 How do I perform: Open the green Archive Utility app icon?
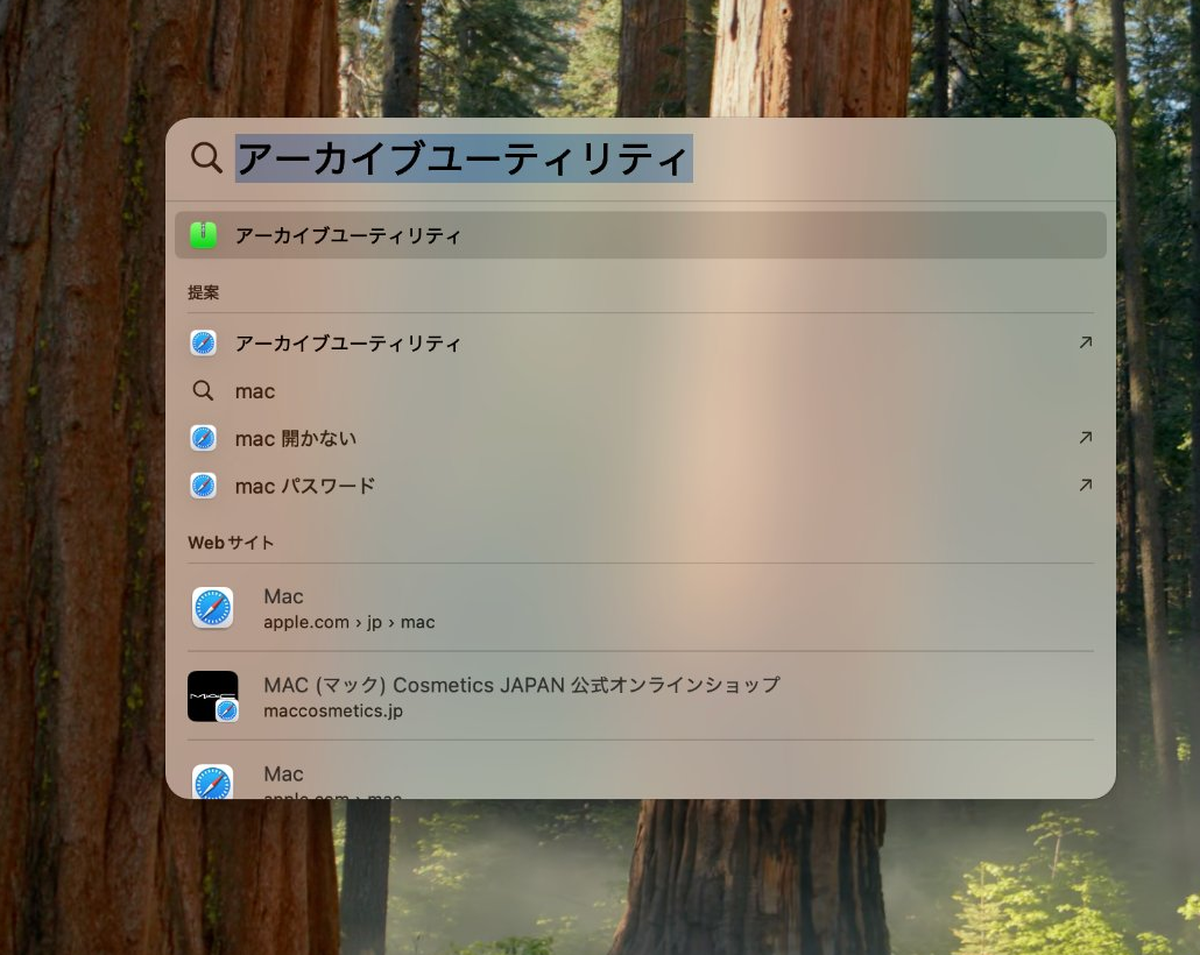pos(203,236)
